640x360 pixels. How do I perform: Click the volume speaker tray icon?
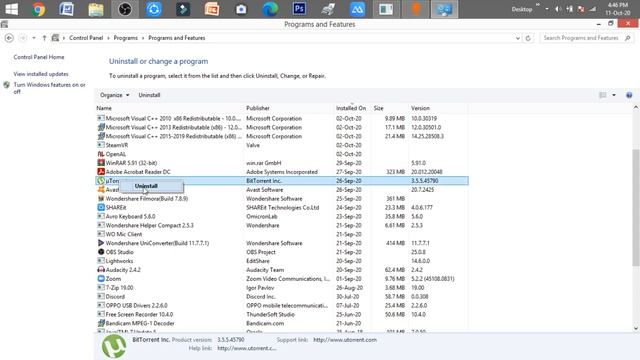point(558,9)
